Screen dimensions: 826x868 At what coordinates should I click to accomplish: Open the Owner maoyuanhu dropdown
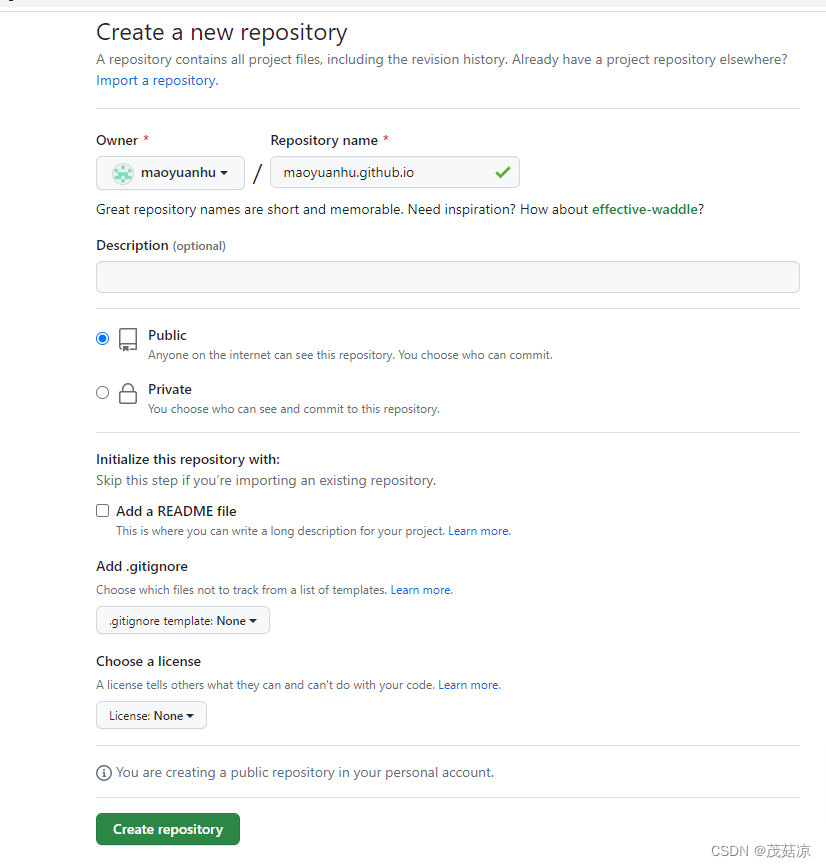(170, 172)
